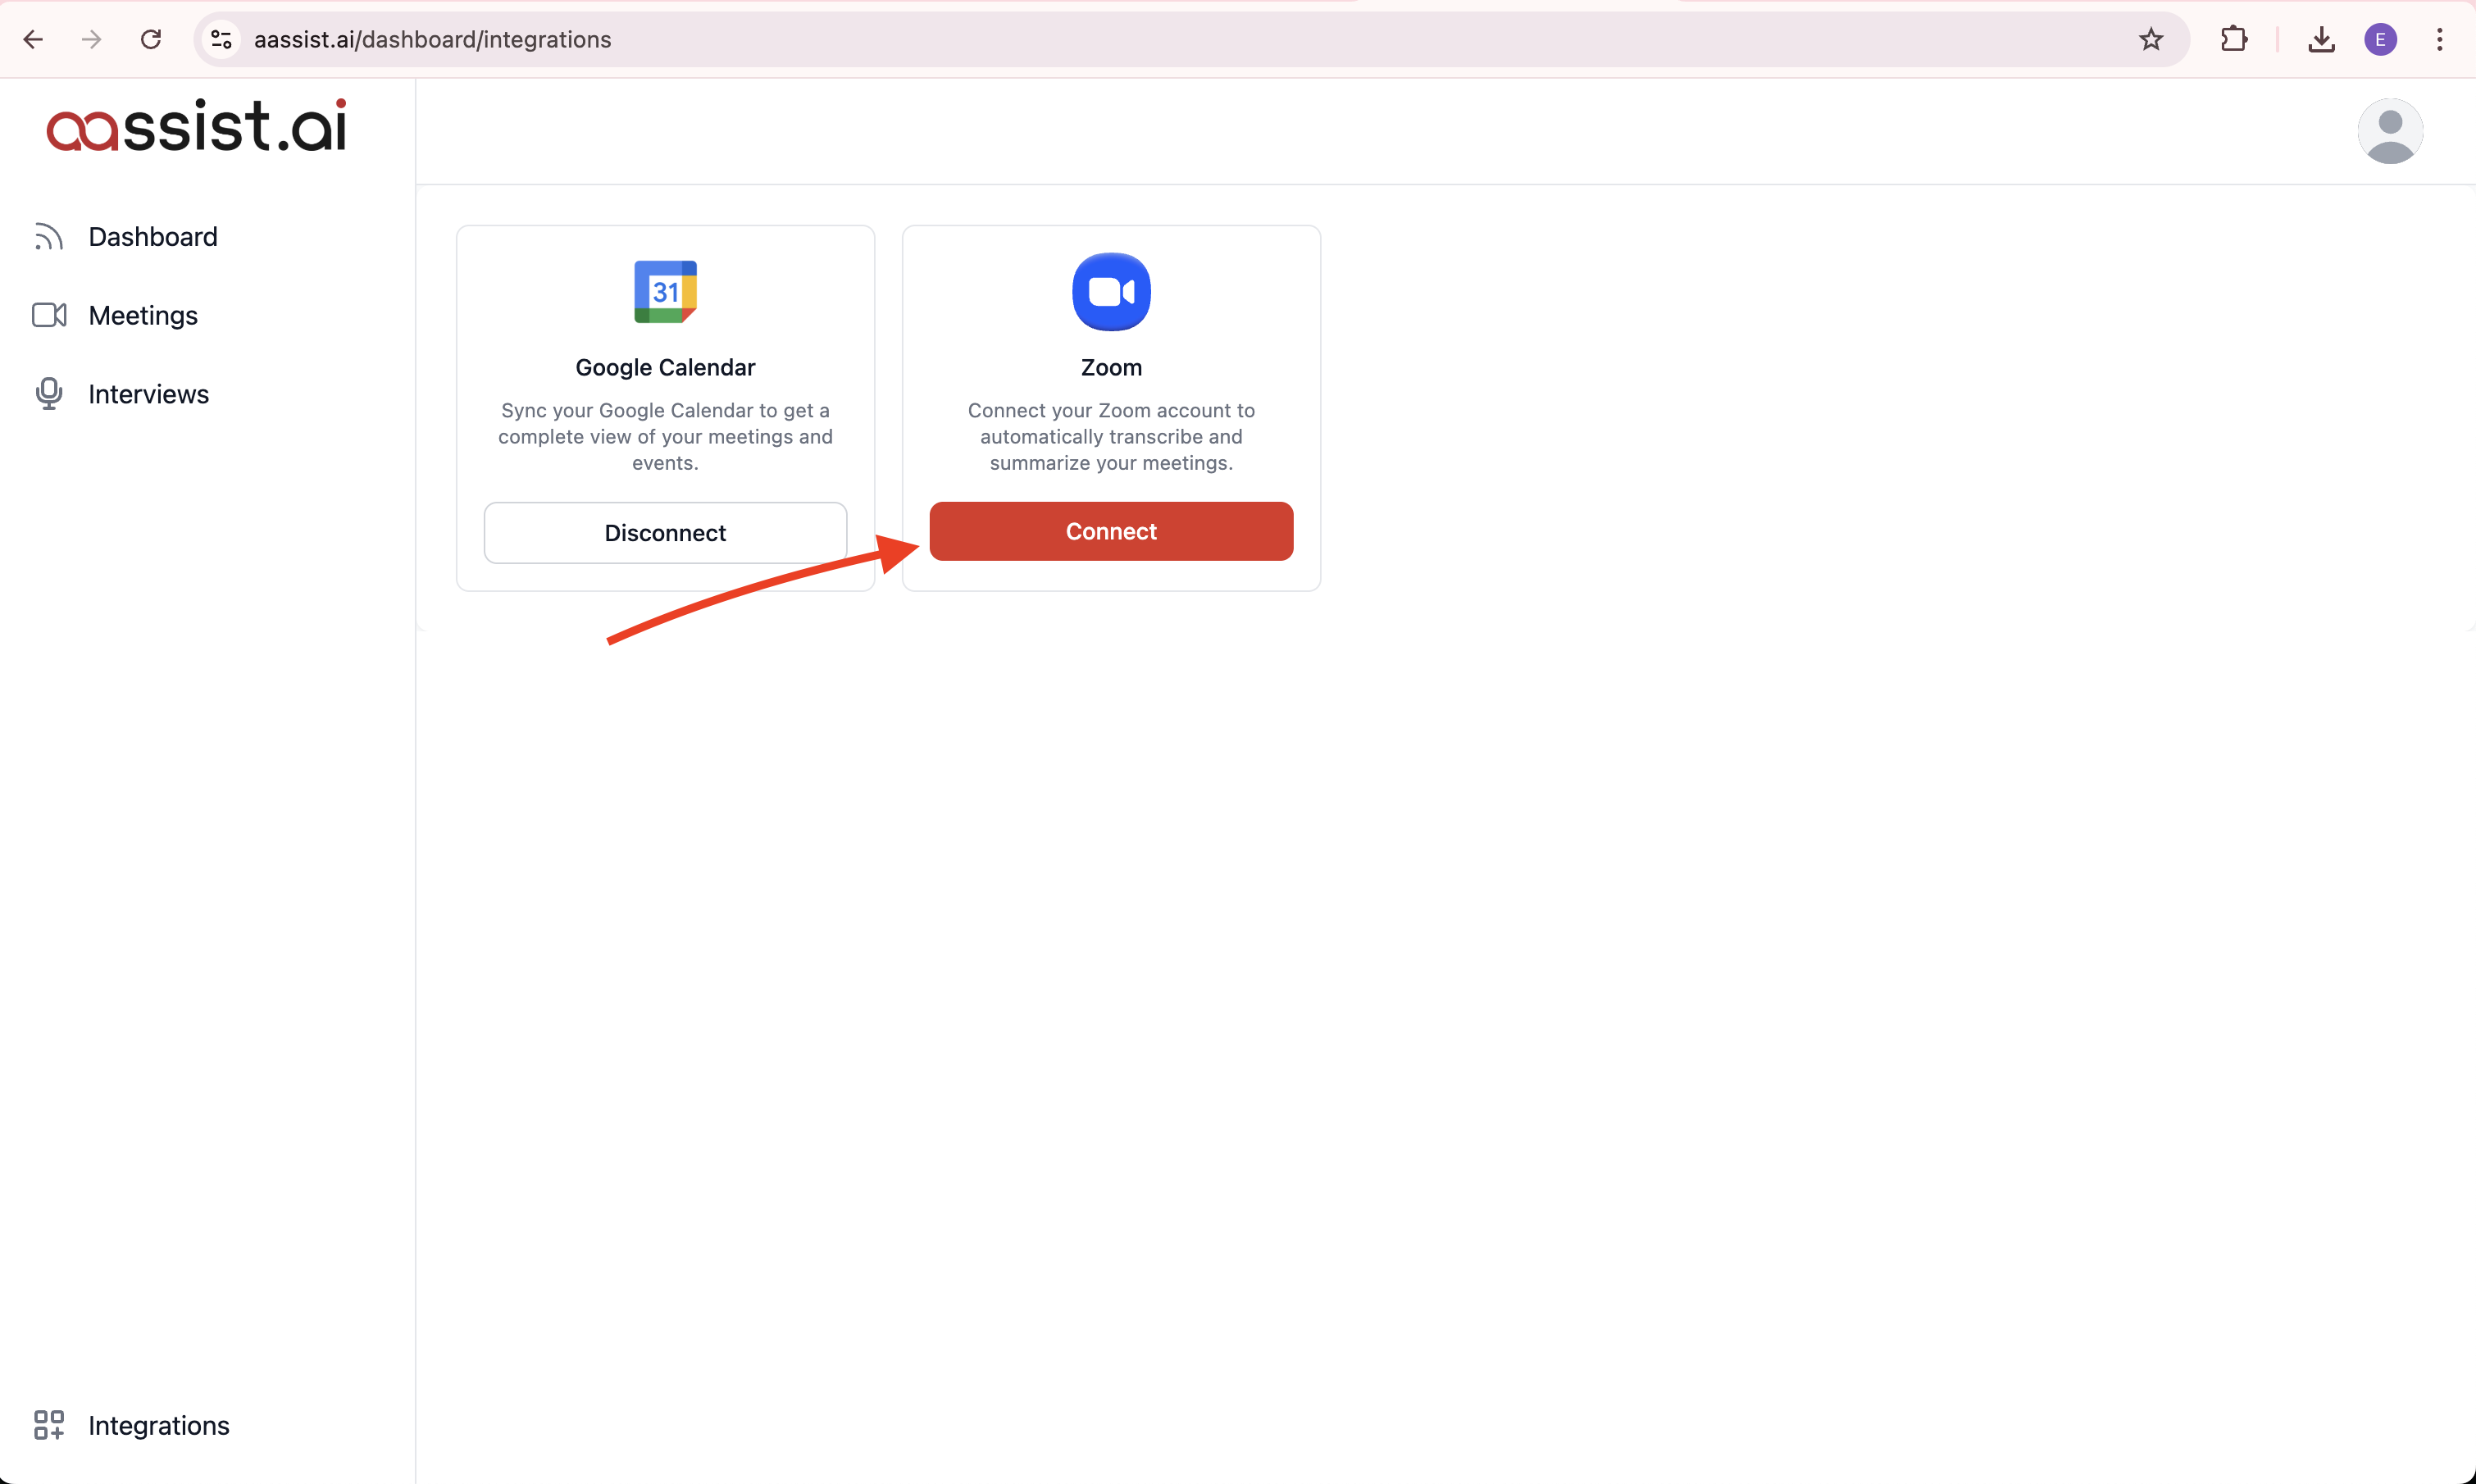Open browser extensions puzzle icon
This screenshot has width=2476, height=1484.
(2233, 40)
